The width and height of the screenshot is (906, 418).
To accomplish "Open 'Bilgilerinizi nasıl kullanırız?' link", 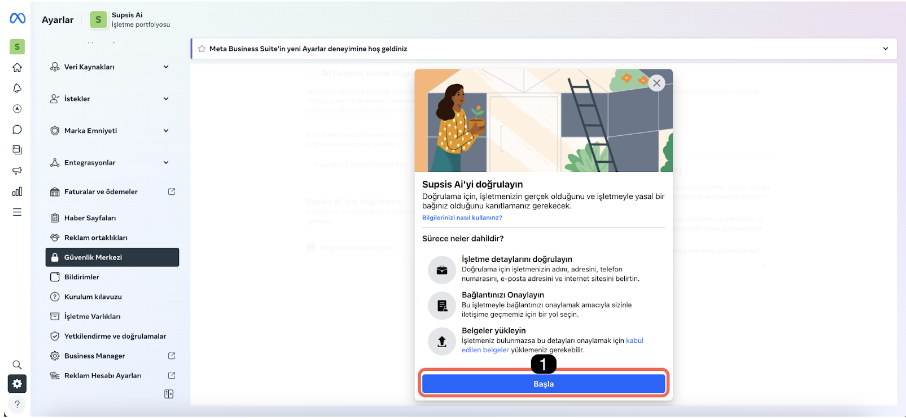I will 462,218.
